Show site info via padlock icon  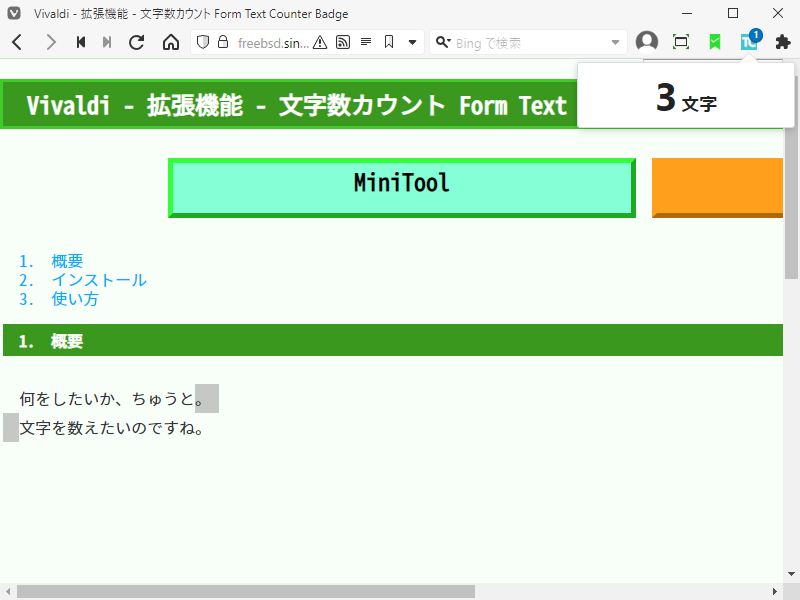tap(223, 42)
